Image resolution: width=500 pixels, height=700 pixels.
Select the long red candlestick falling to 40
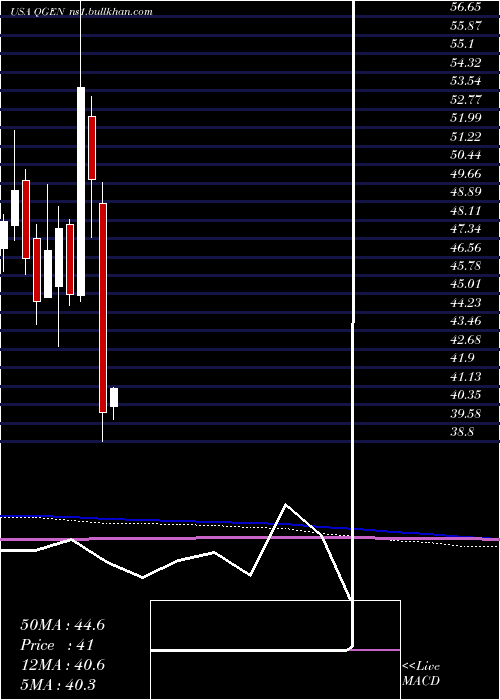pyautogui.click(x=103, y=308)
